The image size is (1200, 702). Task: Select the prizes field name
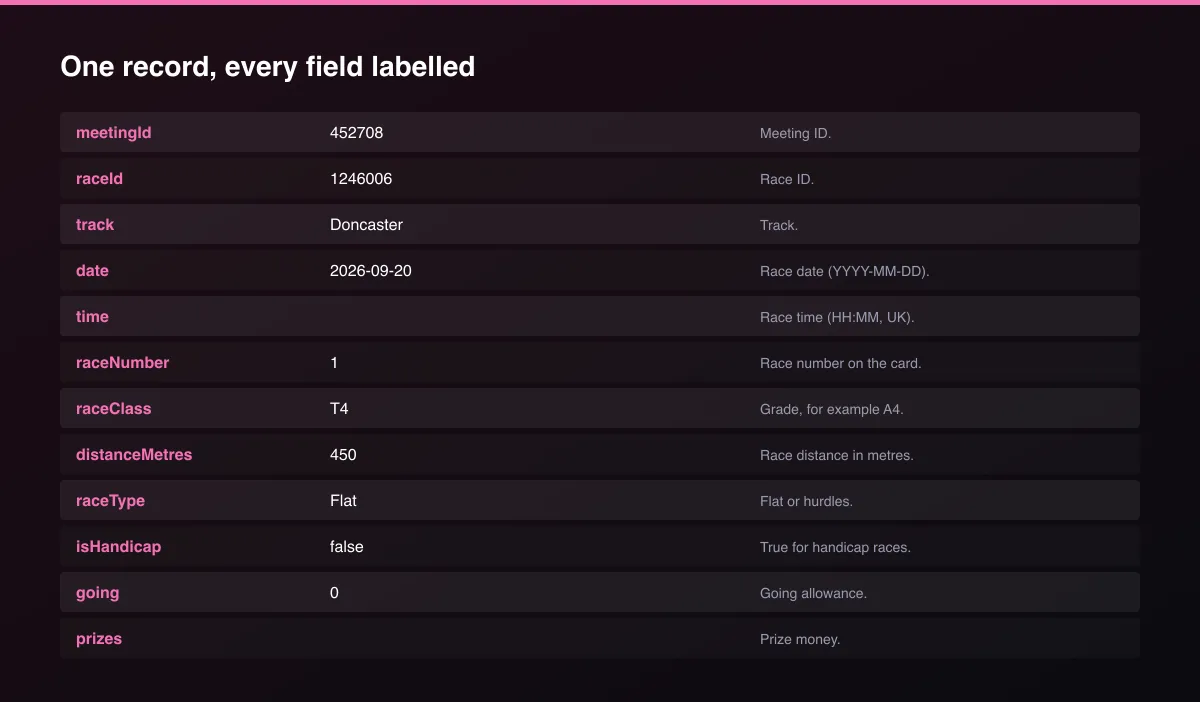[99, 638]
